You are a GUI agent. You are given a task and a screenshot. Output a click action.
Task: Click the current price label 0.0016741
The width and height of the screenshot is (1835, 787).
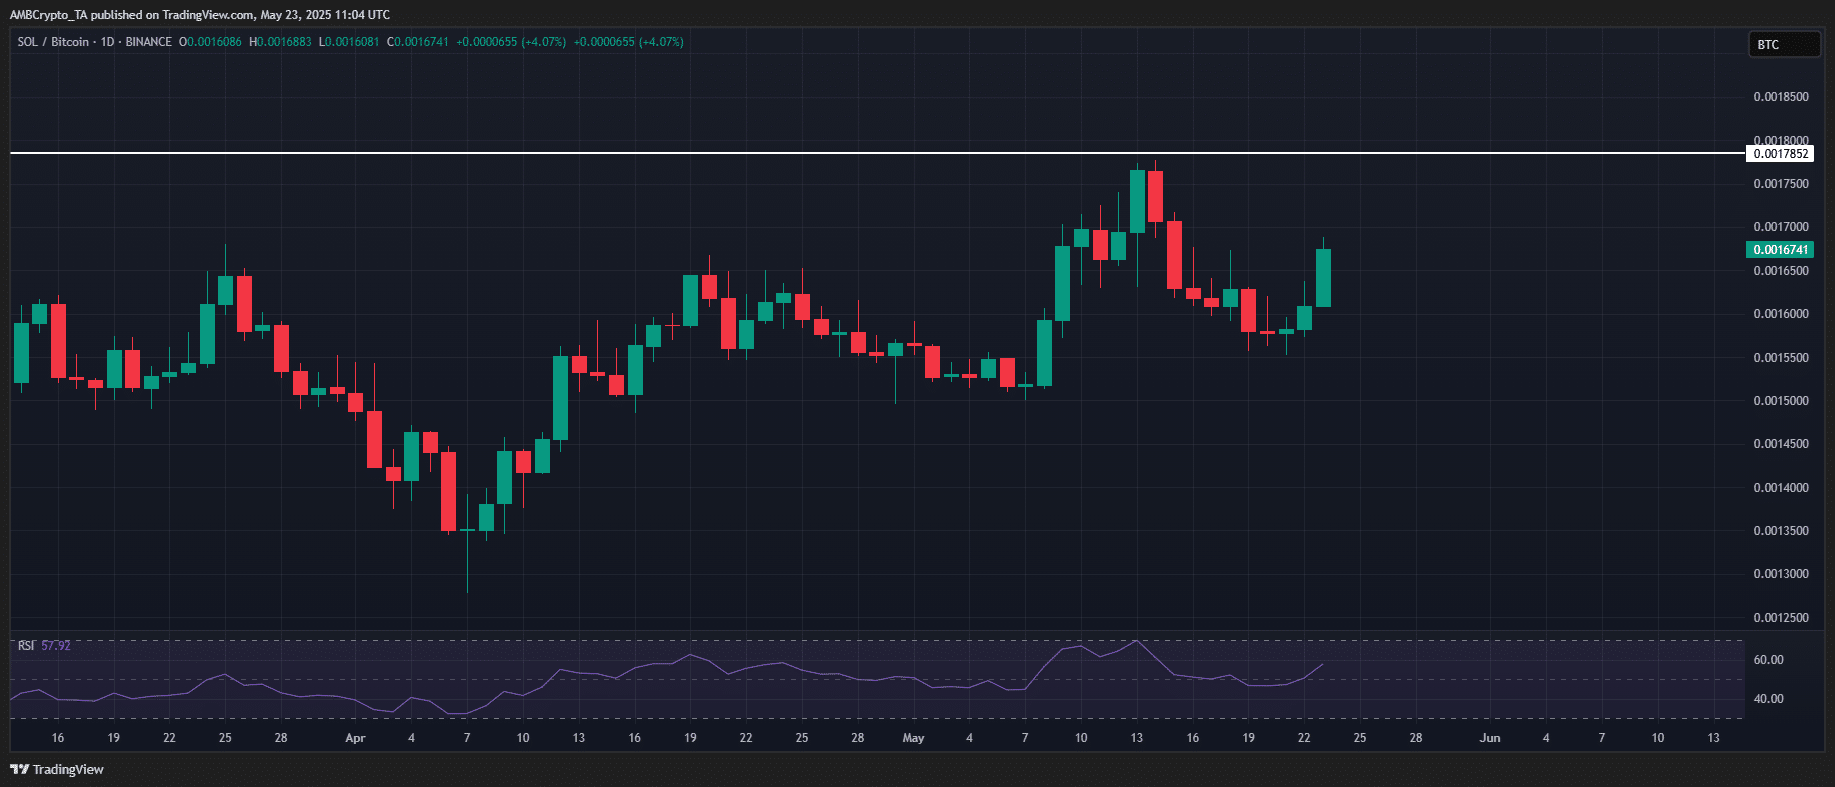click(x=1780, y=250)
